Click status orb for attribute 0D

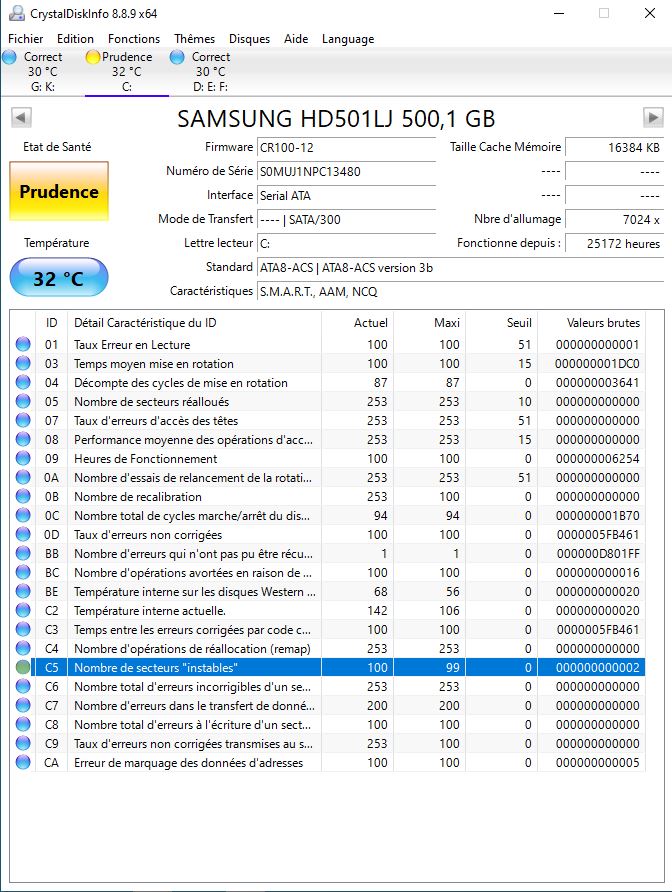tap(23, 534)
